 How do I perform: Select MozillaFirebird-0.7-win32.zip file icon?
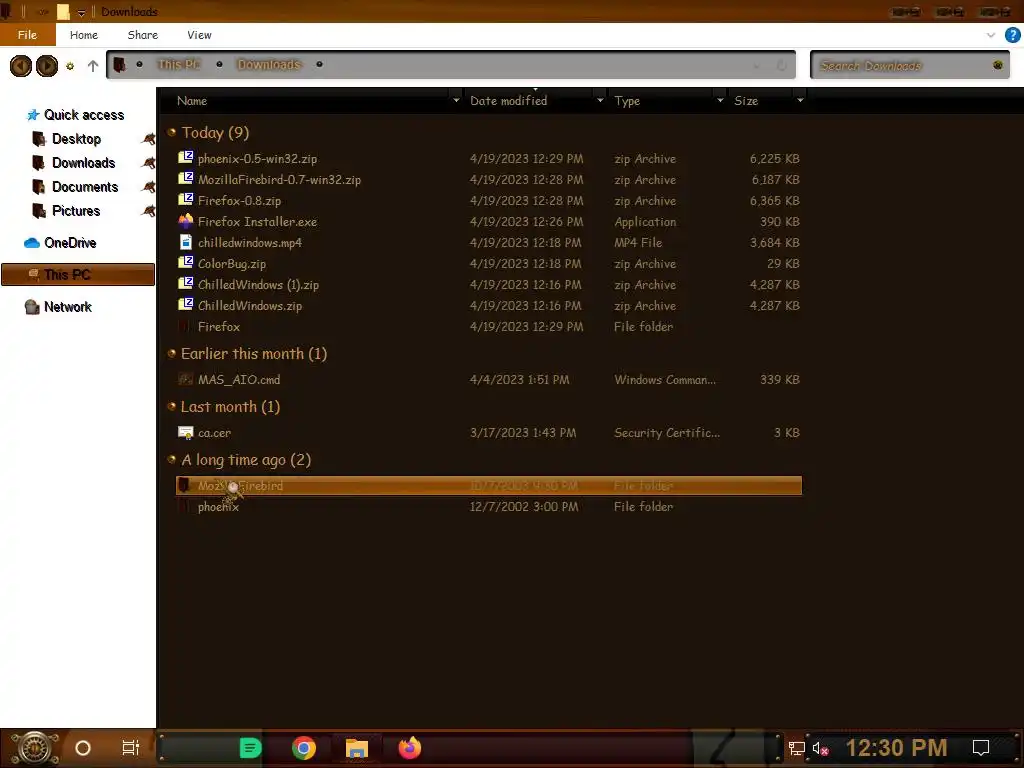tap(186, 178)
